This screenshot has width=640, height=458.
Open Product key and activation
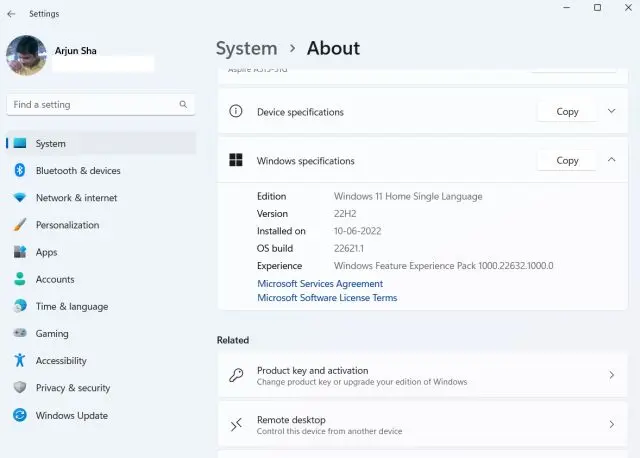422,376
